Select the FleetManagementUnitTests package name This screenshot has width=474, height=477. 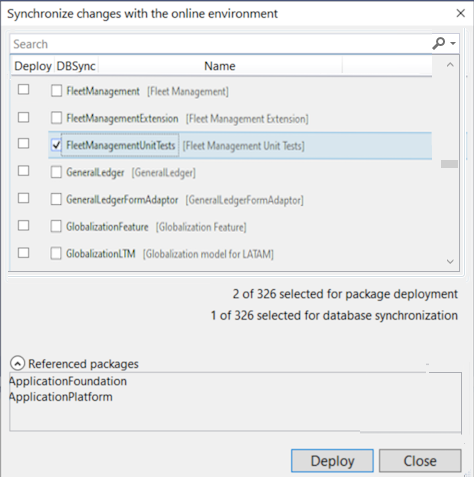click(x=120, y=145)
